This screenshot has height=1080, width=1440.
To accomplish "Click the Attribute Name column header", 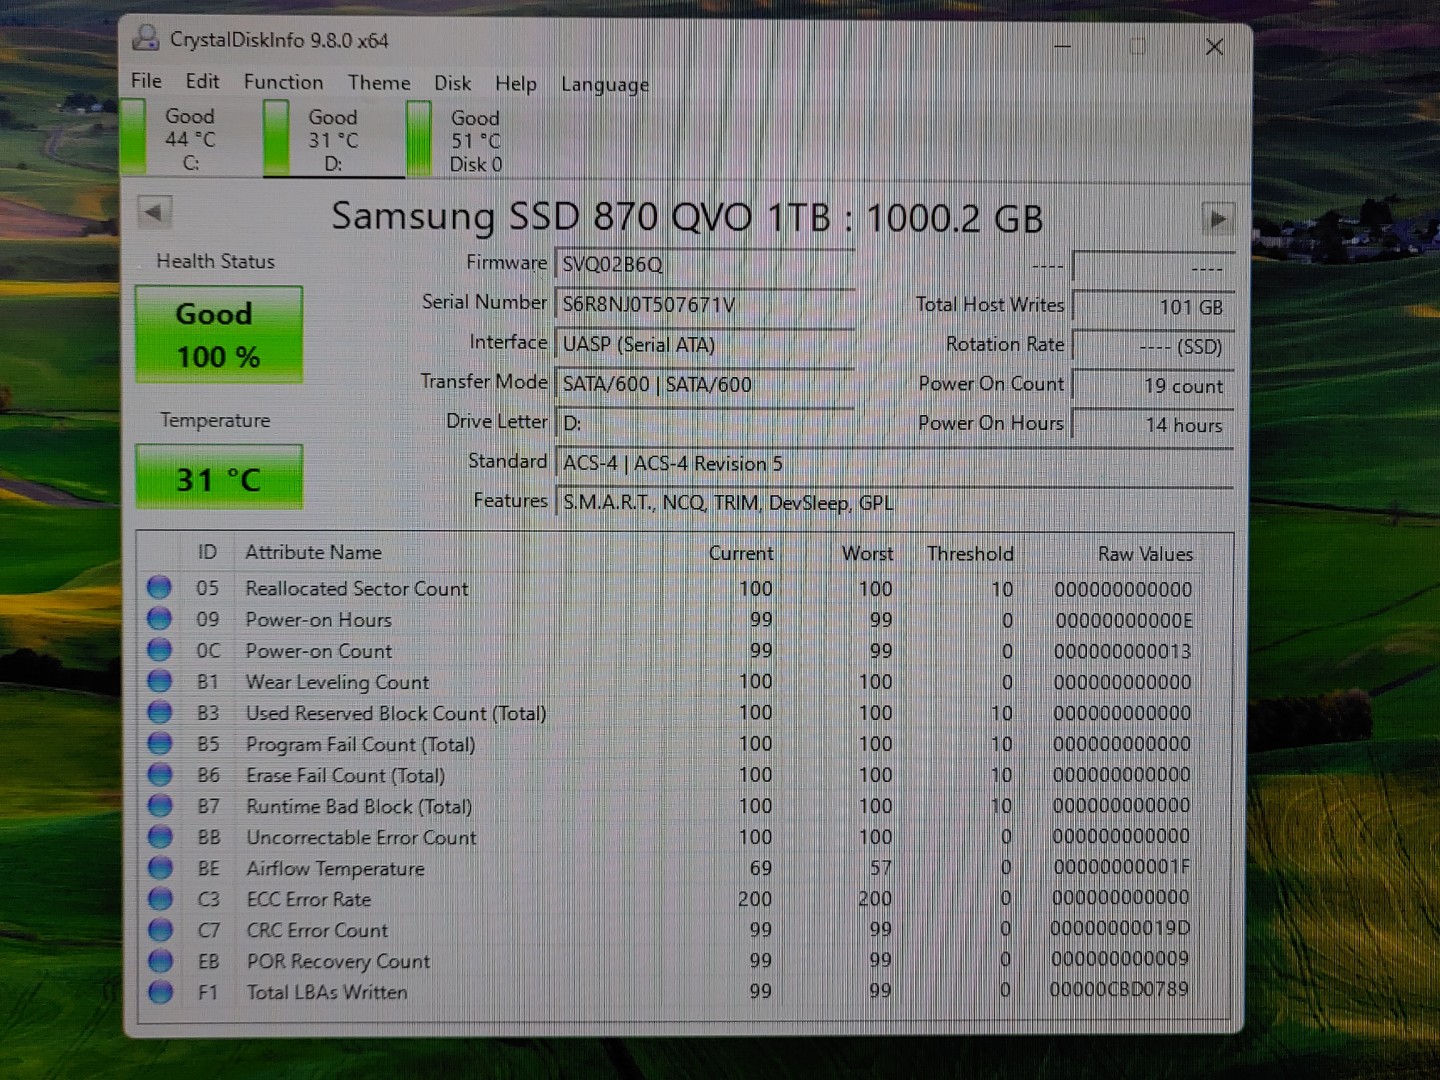I will click(313, 552).
